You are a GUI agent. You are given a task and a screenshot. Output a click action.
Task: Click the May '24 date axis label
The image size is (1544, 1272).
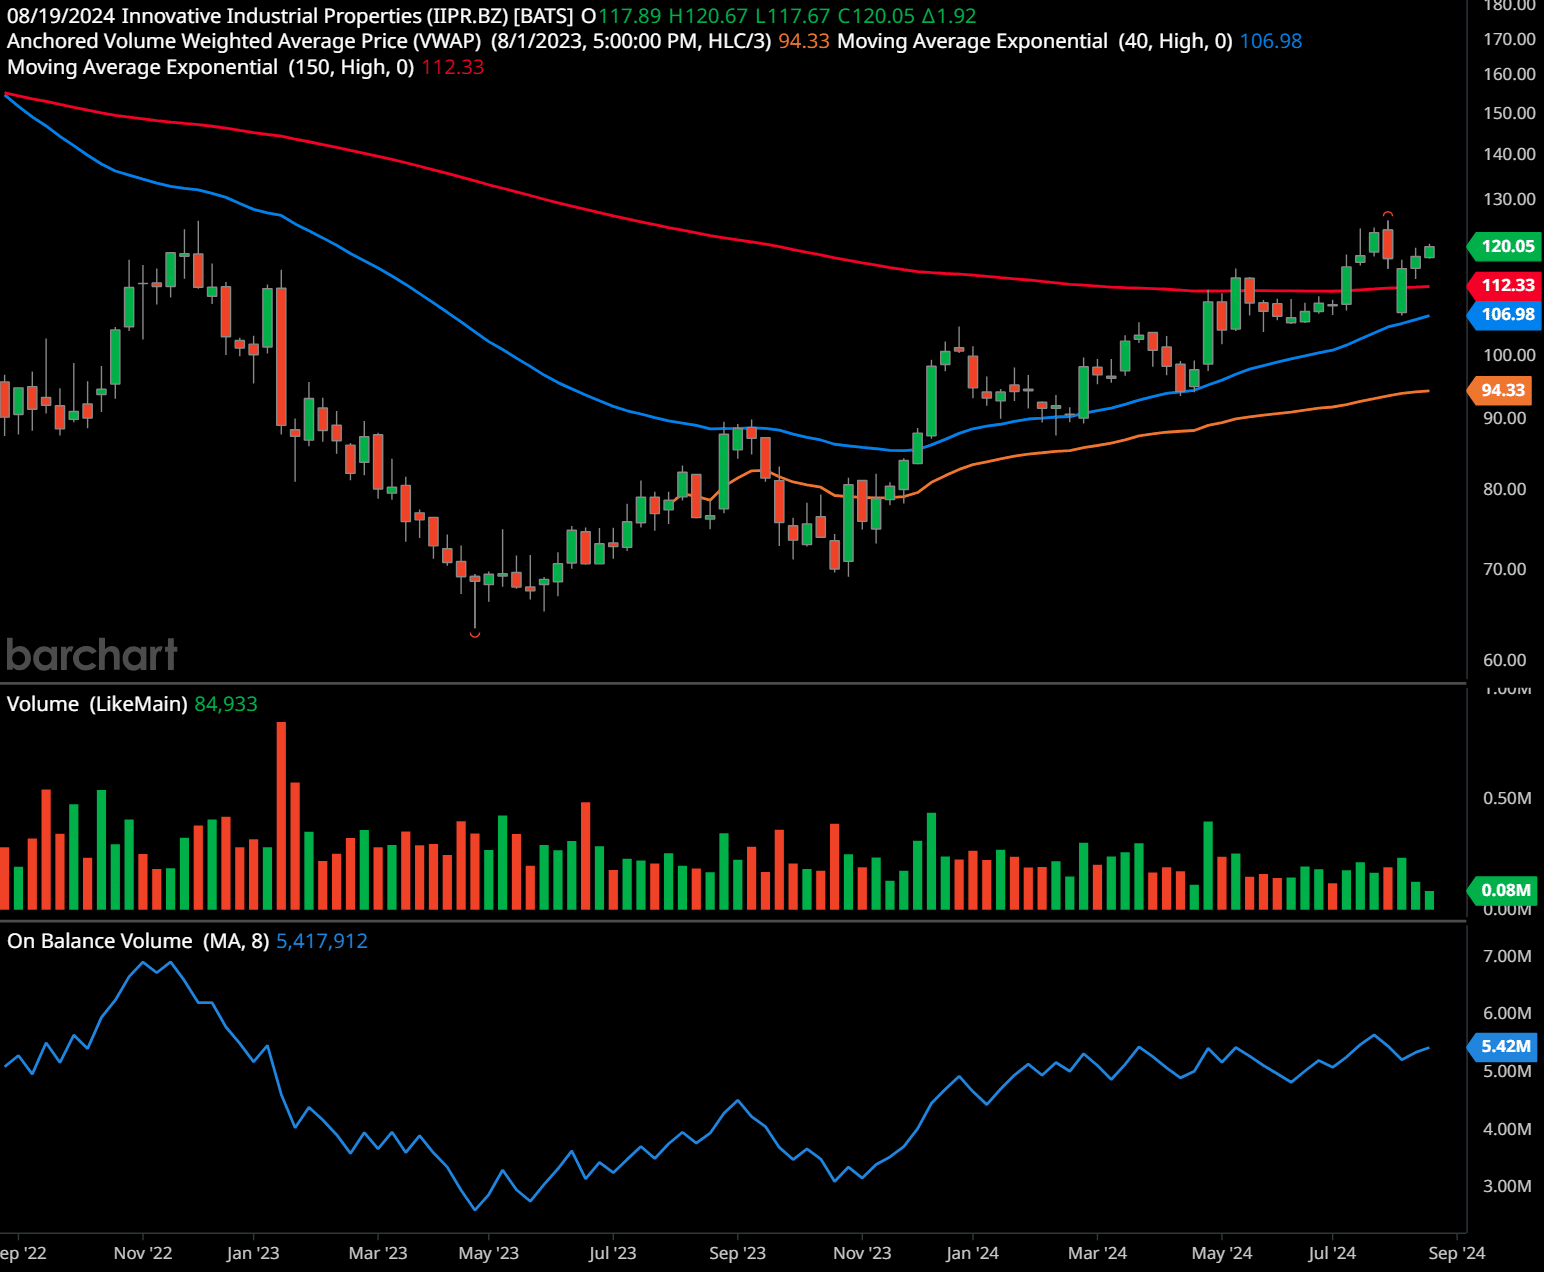1222,1253
